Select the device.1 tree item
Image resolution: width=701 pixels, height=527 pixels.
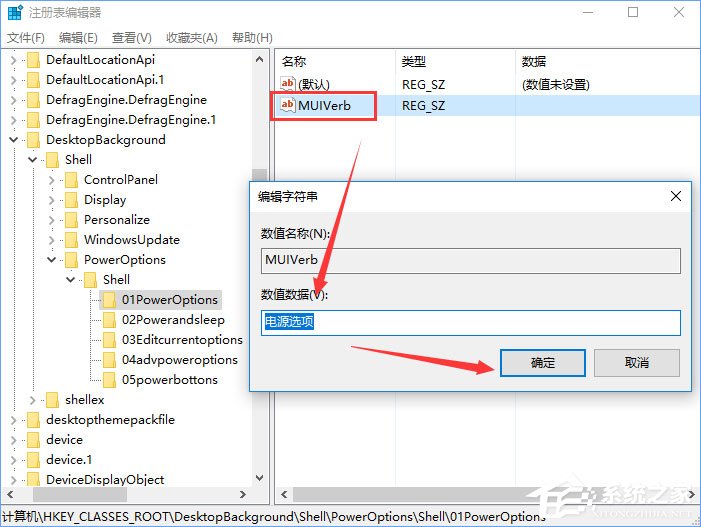pos(69,460)
